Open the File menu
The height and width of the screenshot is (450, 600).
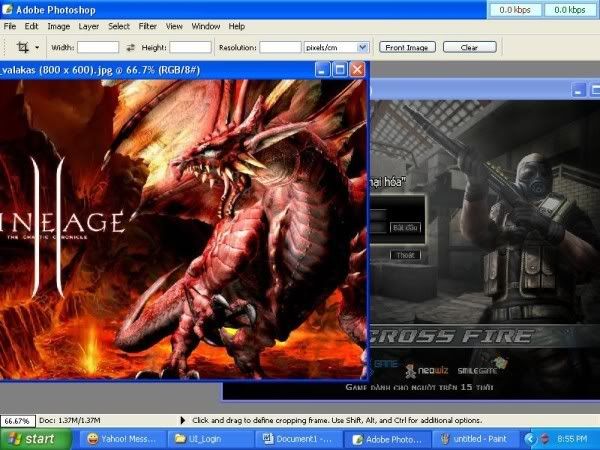pyautogui.click(x=10, y=26)
